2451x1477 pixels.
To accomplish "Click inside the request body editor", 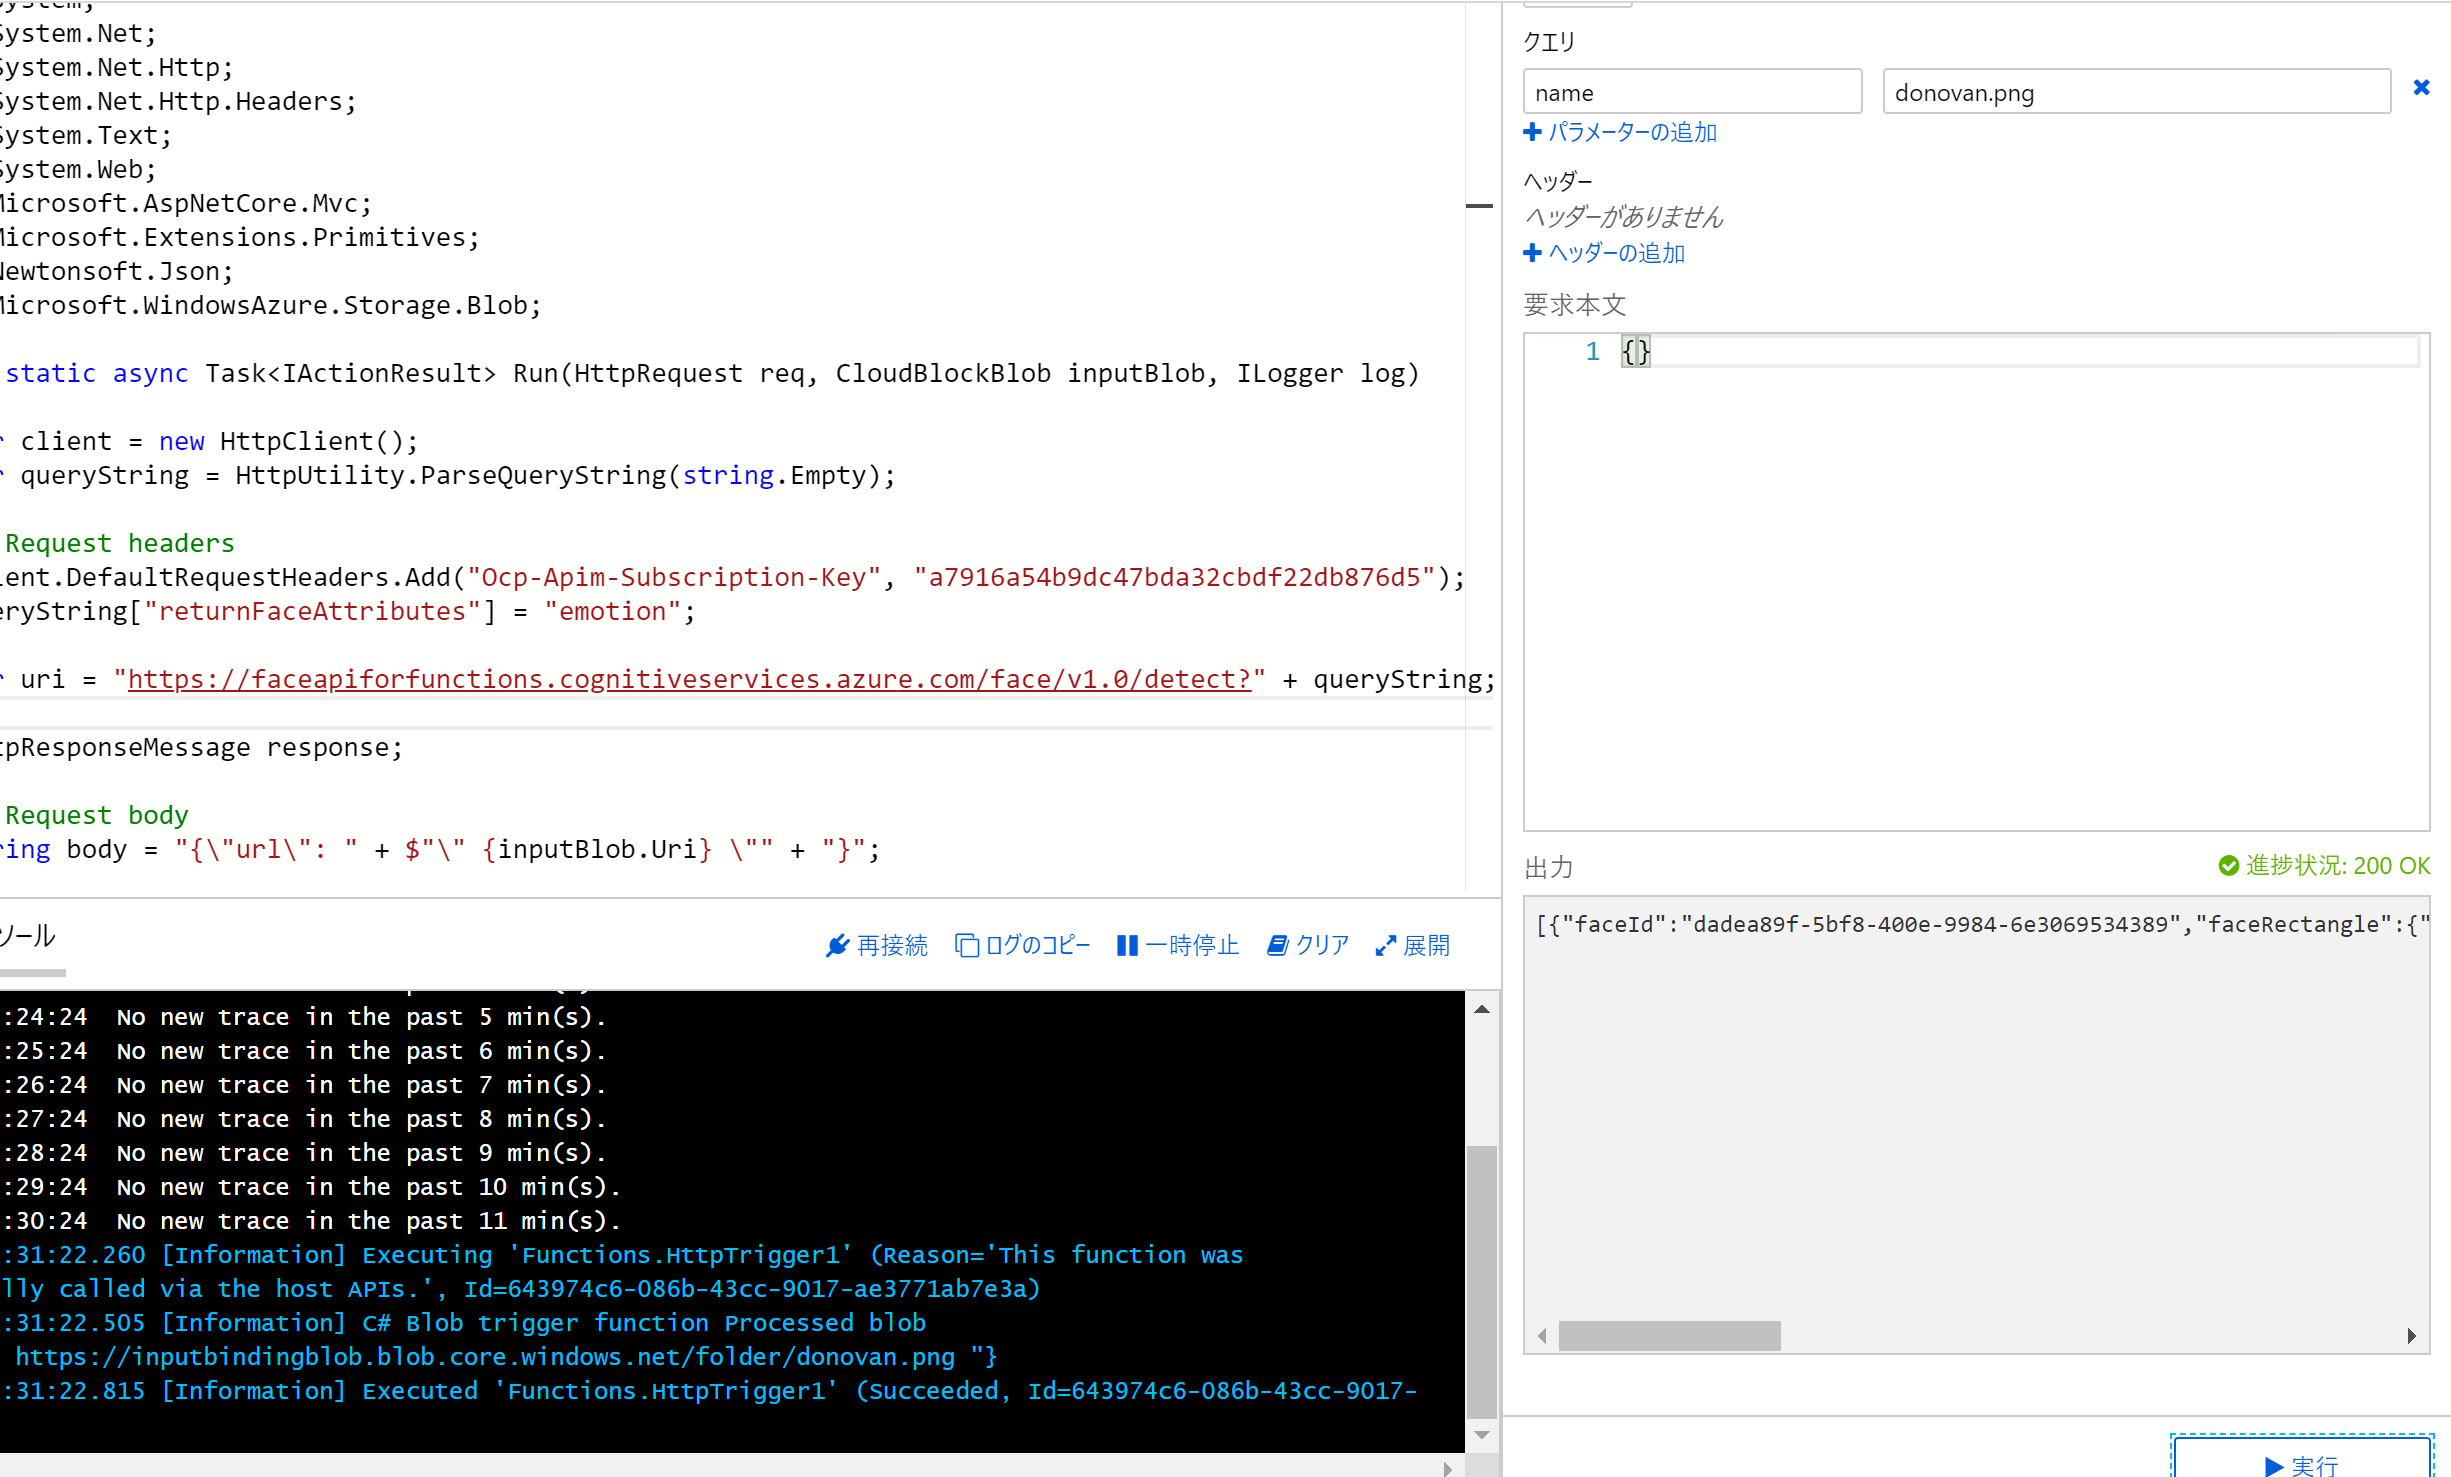I will [x=1975, y=580].
